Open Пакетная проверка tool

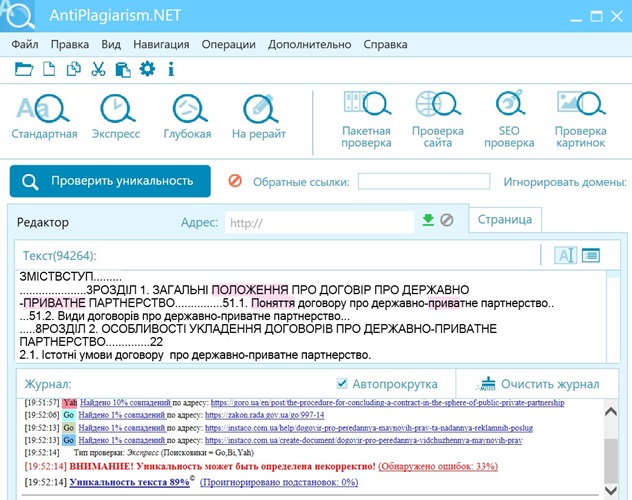pos(366,120)
